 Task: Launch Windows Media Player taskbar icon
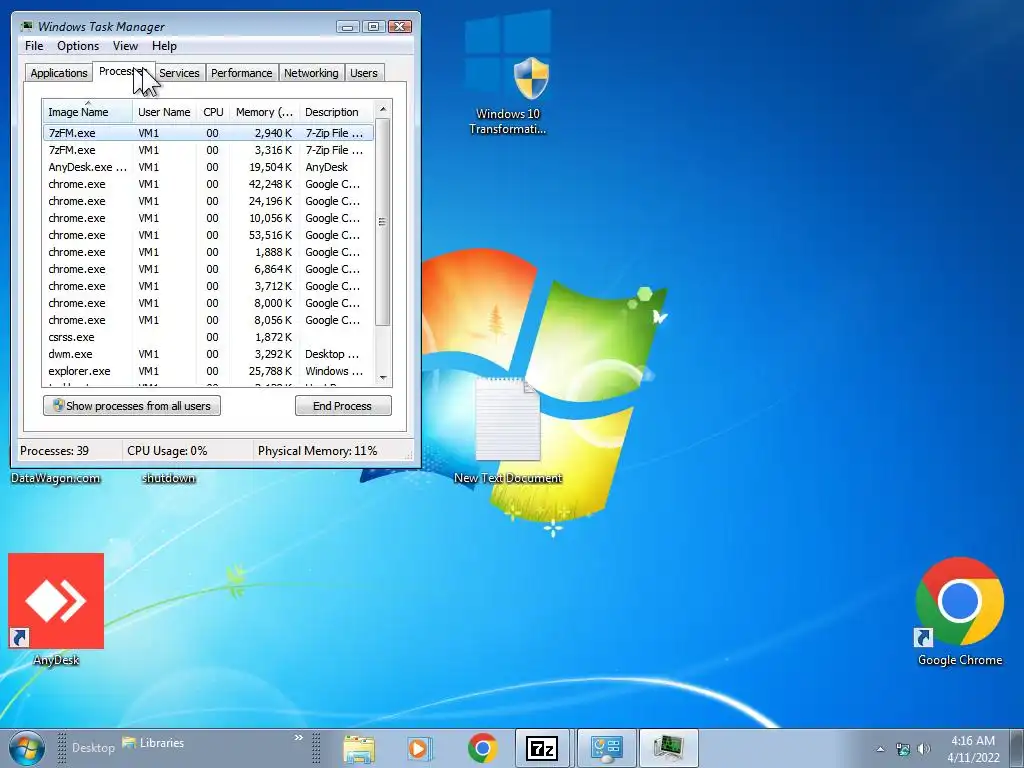point(419,748)
